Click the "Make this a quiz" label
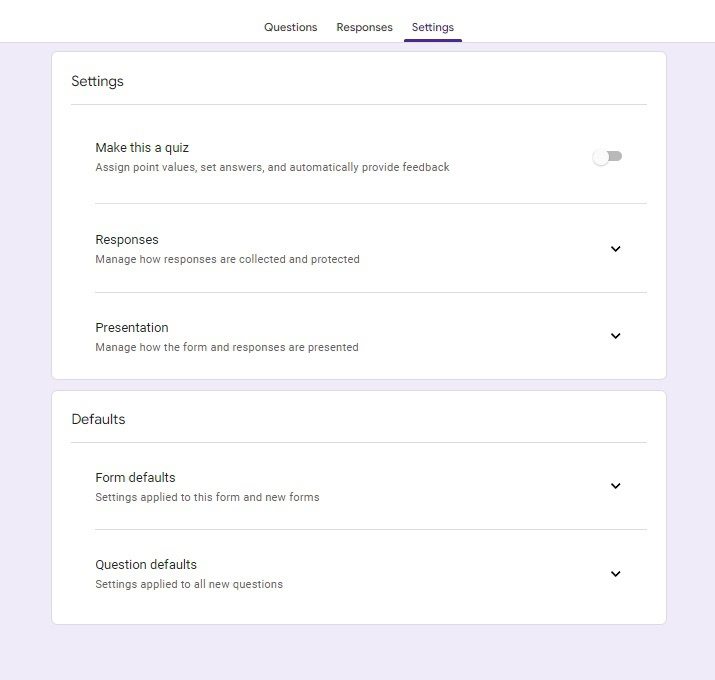Viewport: 715px width, 680px height. coord(142,148)
